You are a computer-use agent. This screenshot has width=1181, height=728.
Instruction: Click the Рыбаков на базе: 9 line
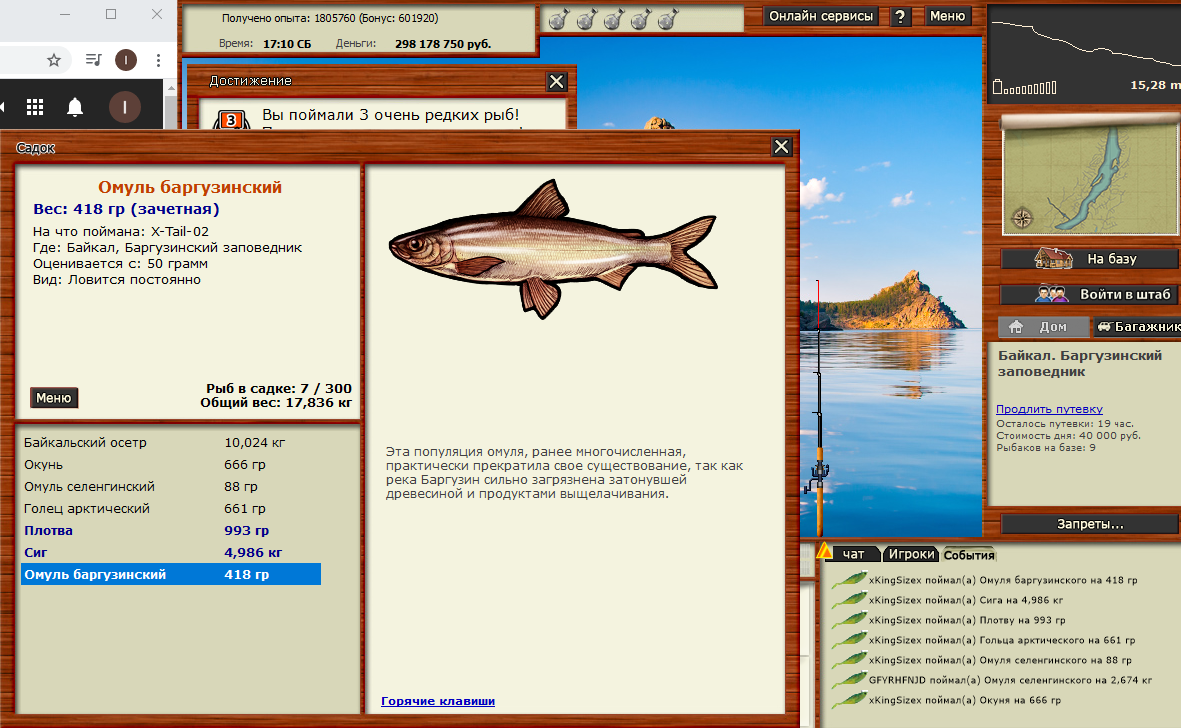[x=1046, y=448]
